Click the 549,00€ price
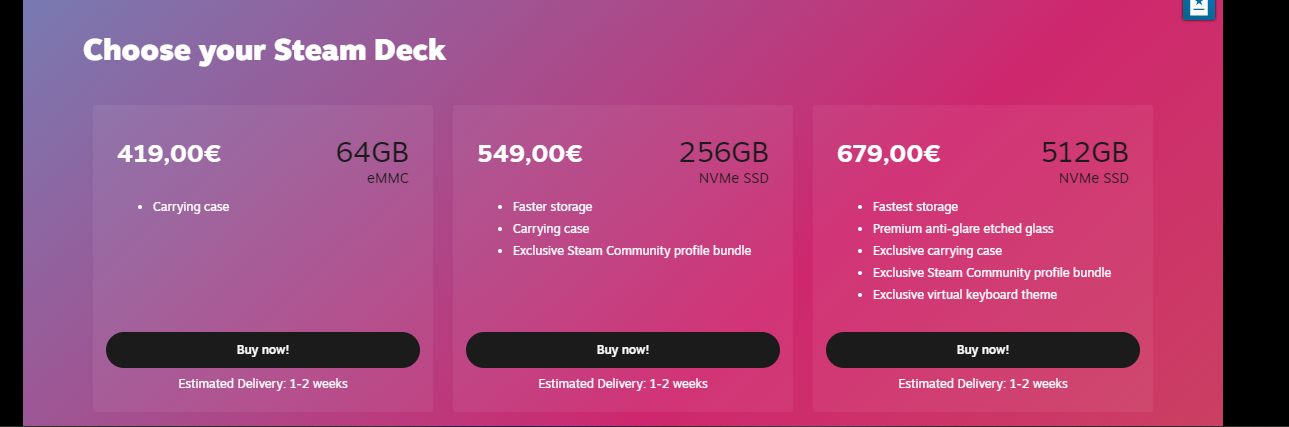This screenshot has width=1289, height=427. coord(530,154)
